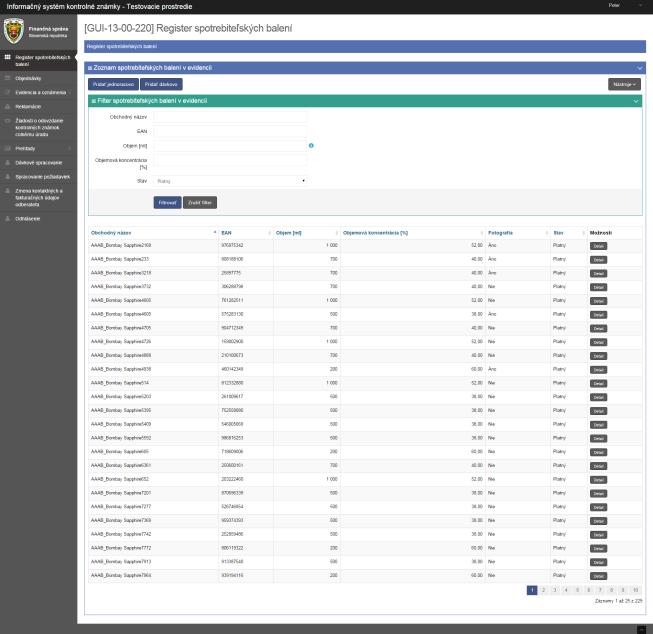Click the grid icon beside Register spotrebiteľských balení
Image resolution: width=653 pixels, height=634 pixels.
(x=7, y=57)
